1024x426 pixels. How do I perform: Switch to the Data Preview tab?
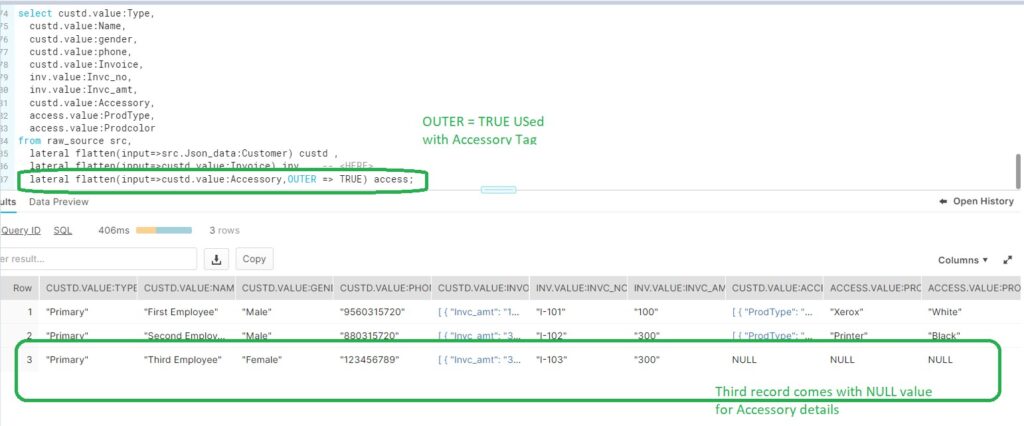[x=59, y=202]
